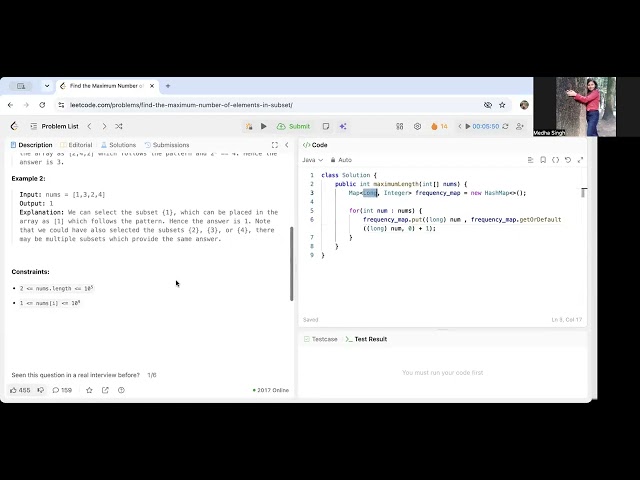640x480 pixels.
Task: Toggle the Auto lock setting
Action: (x=341, y=160)
